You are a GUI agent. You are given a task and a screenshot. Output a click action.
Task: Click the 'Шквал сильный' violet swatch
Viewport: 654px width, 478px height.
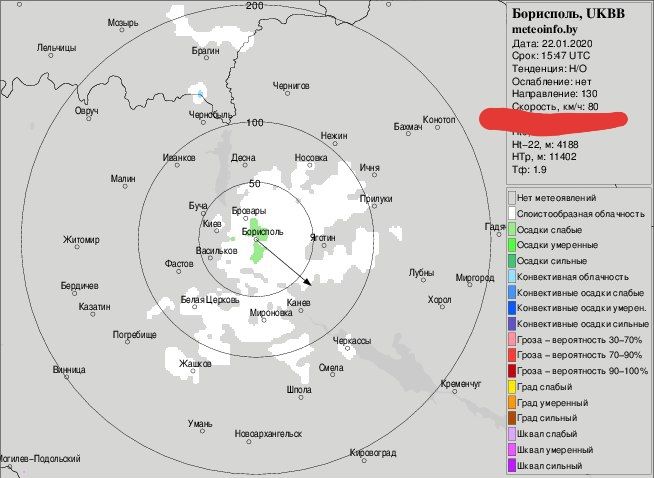(512, 465)
